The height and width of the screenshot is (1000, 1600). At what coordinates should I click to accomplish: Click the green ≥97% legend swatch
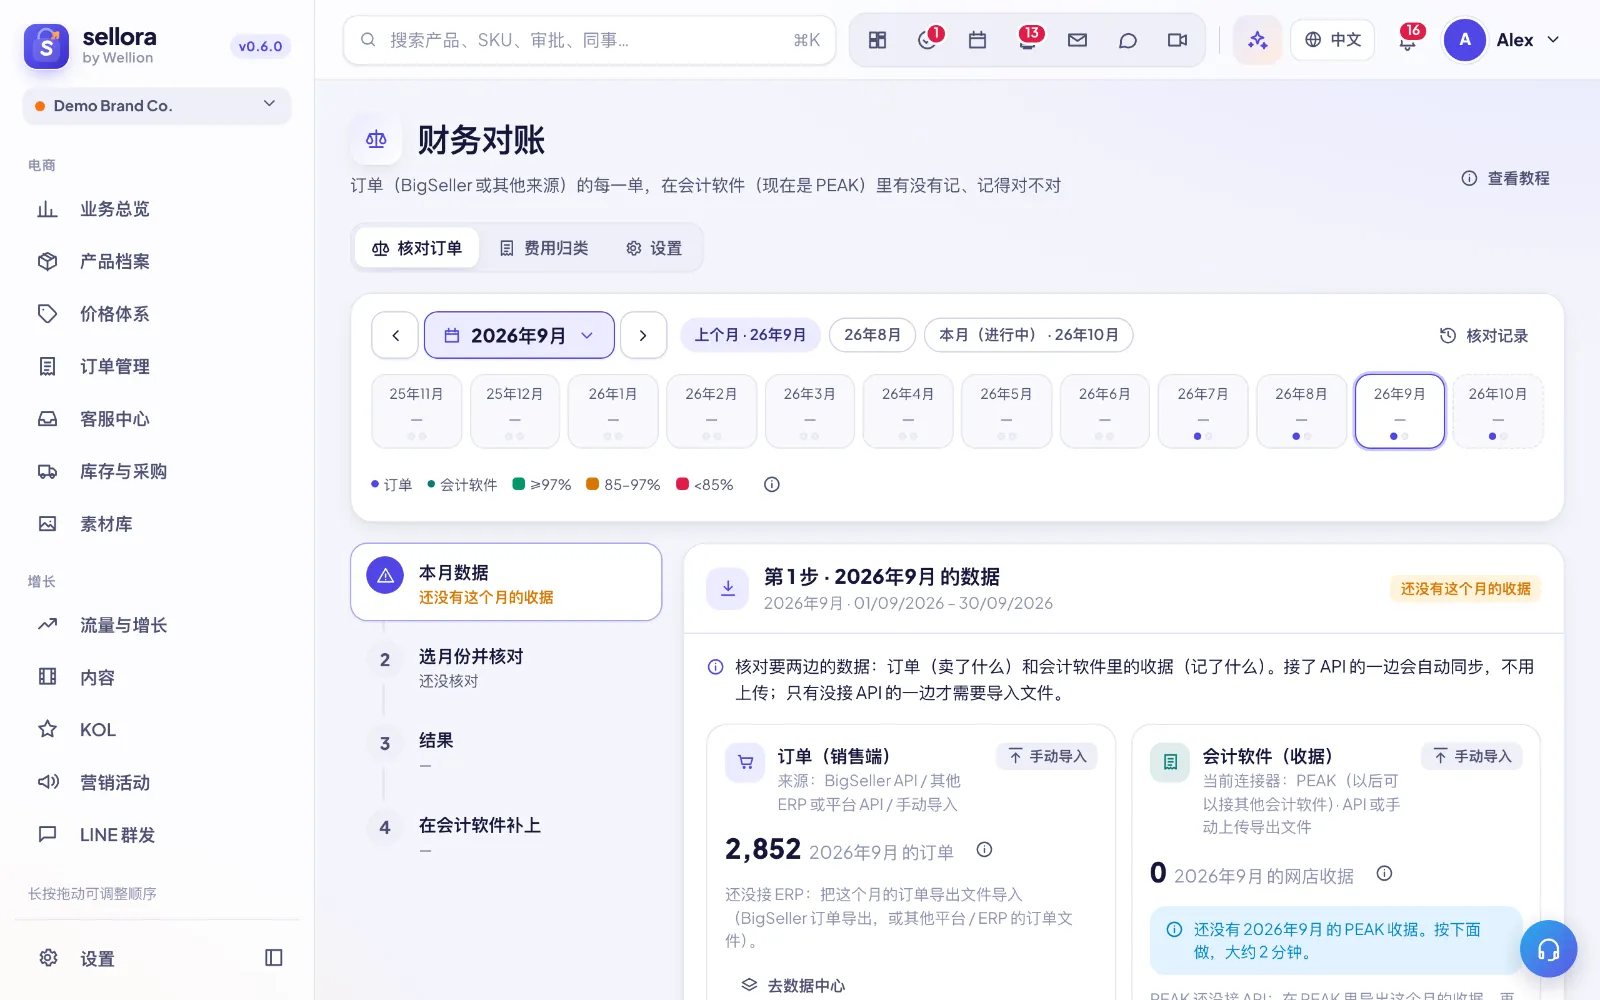[519, 484]
